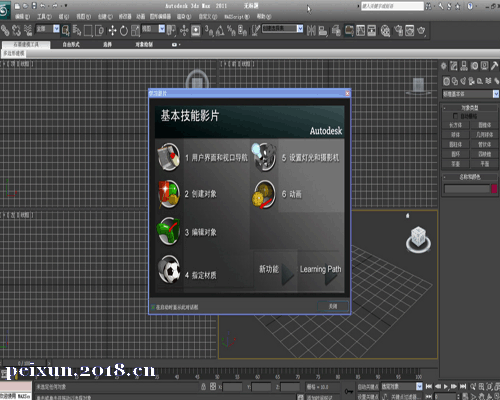Click the 茶壶 teapot button
This screenshot has height=400, width=500.
(x=455, y=164)
